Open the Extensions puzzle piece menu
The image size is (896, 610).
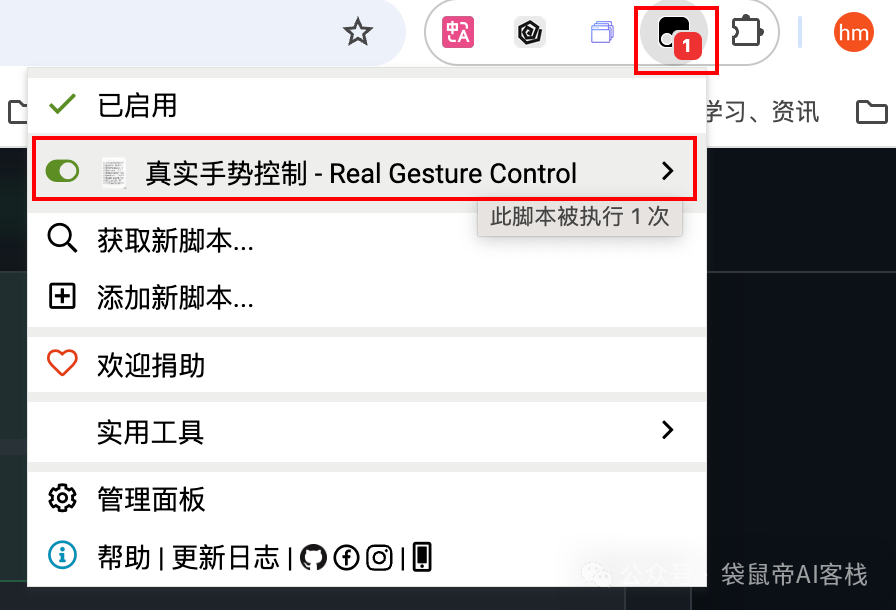pyautogui.click(x=747, y=32)
